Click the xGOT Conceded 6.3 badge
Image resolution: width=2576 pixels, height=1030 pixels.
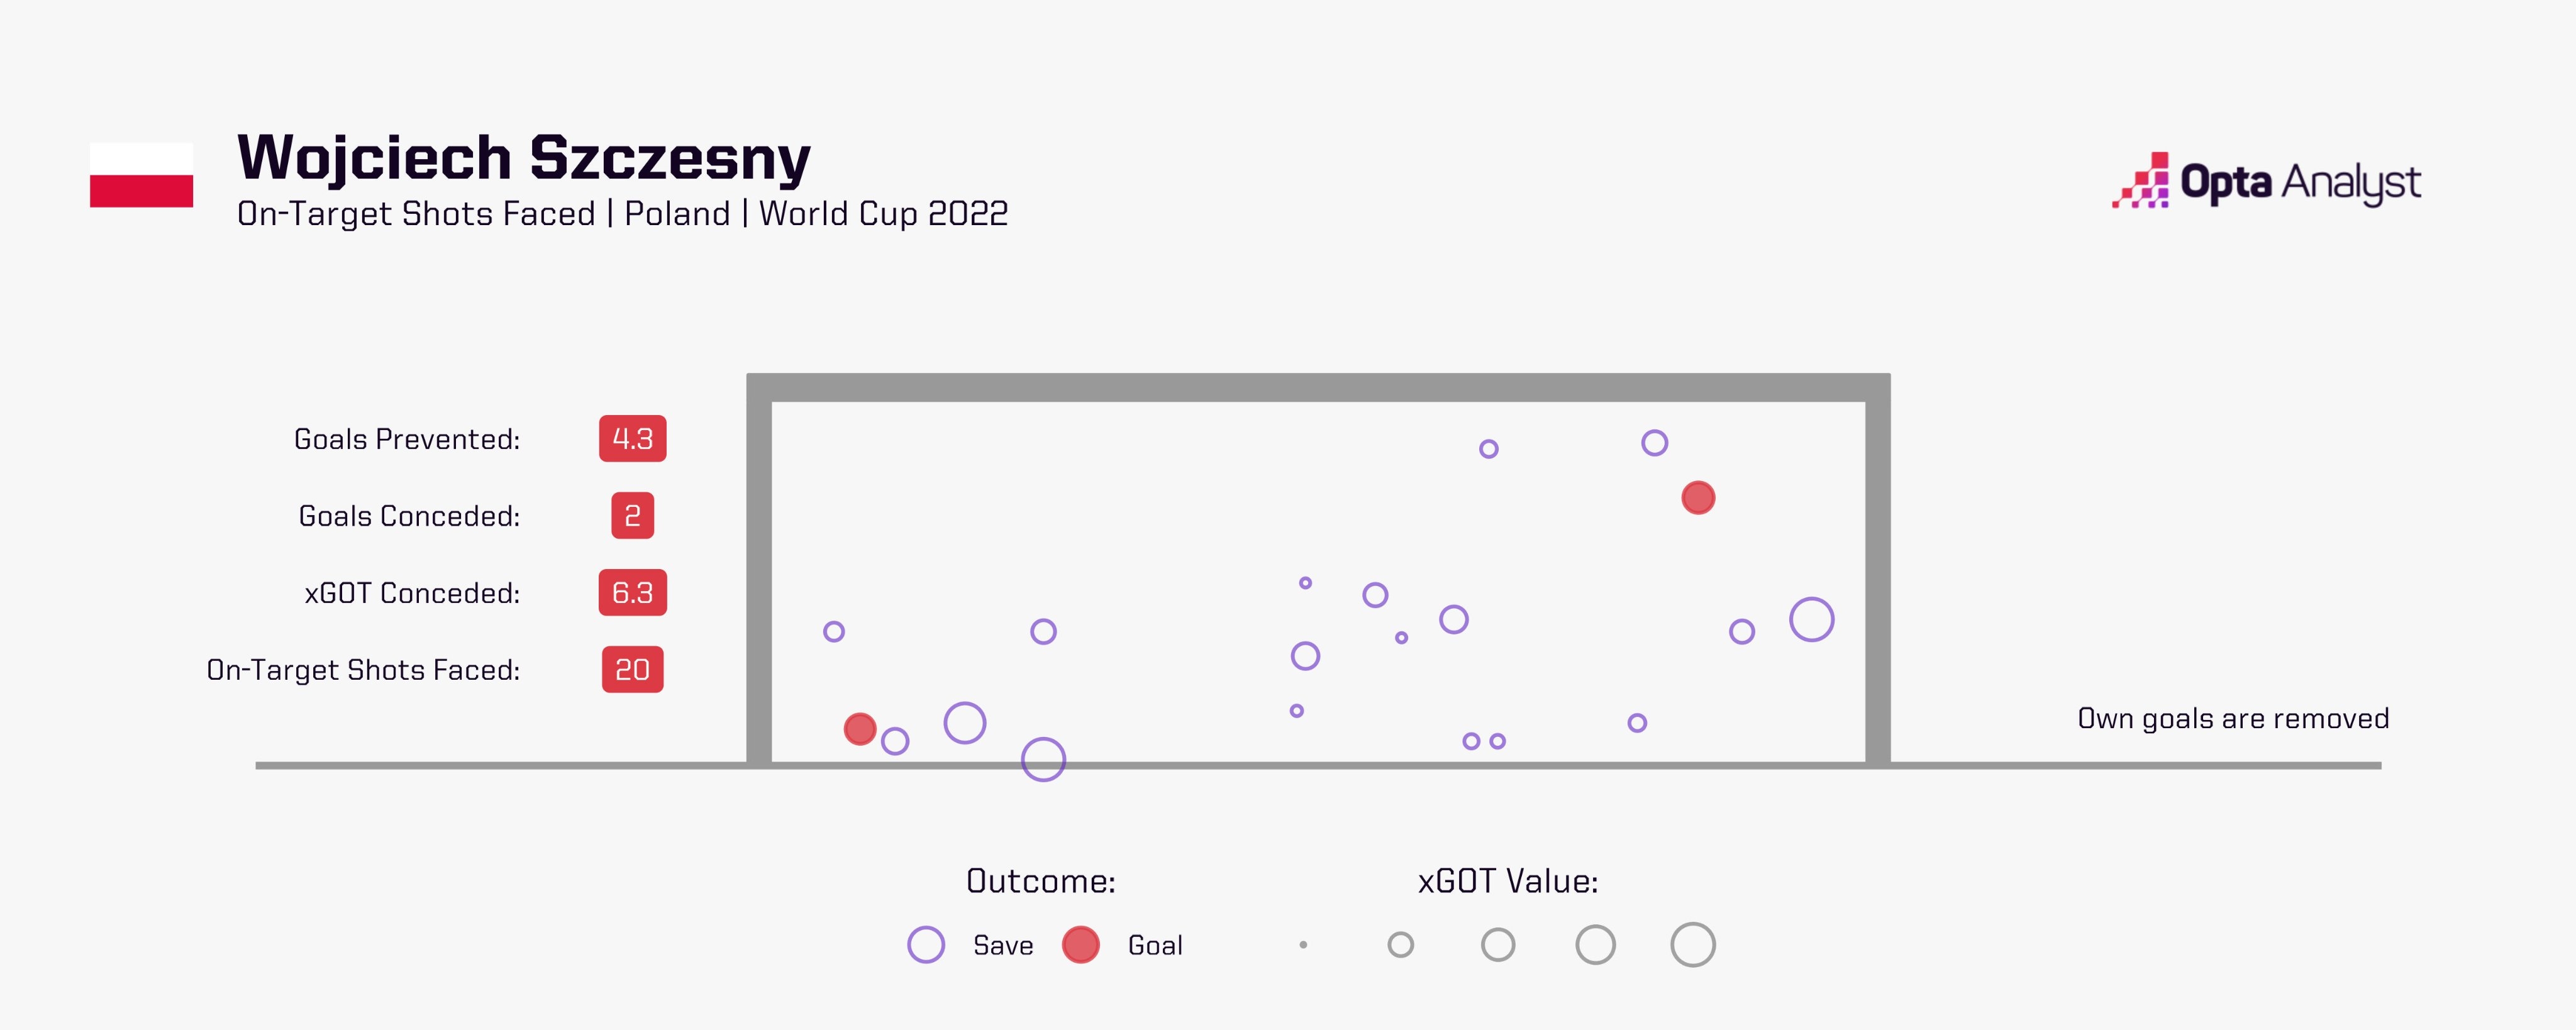coord(633,592)
